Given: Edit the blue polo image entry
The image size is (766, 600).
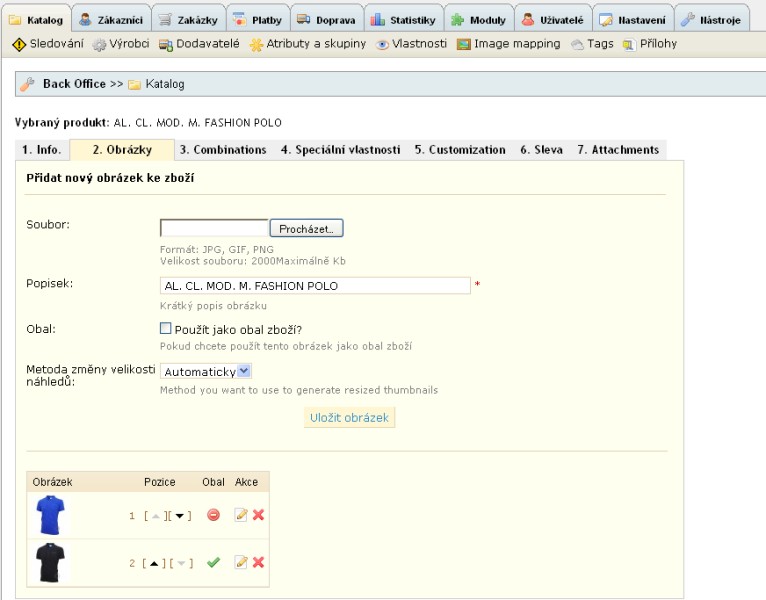Looking at the screenshot, I should tap(240, 515).
